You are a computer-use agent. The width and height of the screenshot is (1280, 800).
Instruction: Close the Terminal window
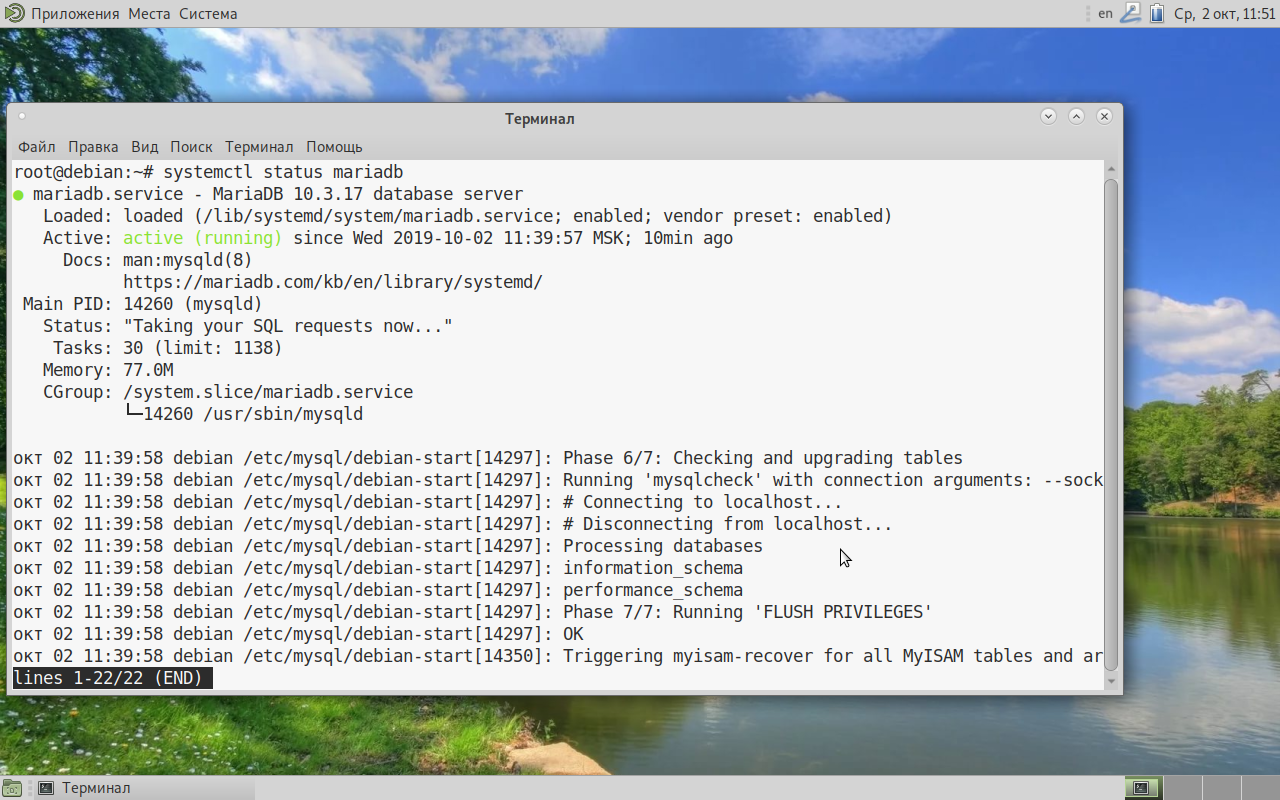tap(1104, 116)
